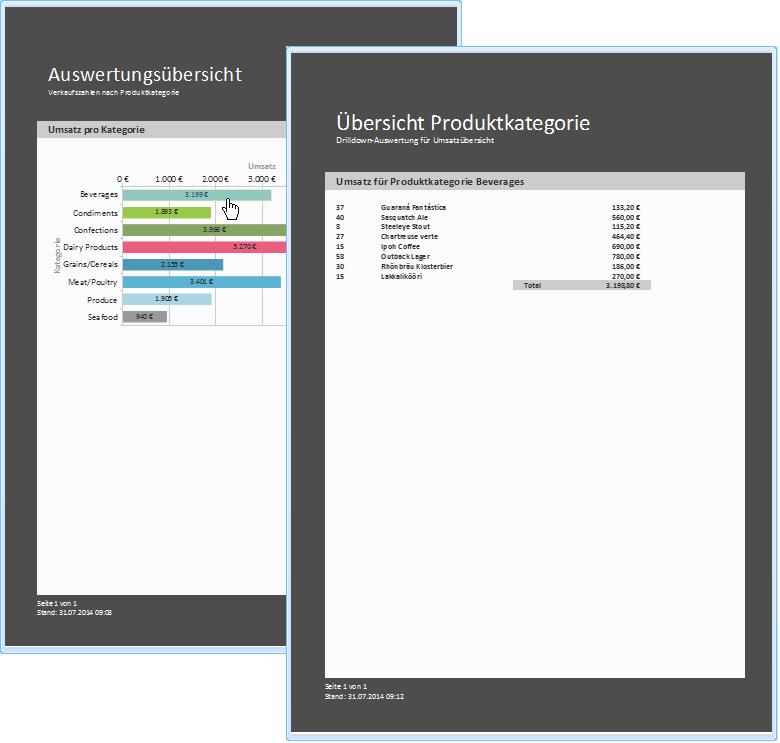Select the Auswertungsübersicht report title
The image size is (780, 743).
point(145,75)
